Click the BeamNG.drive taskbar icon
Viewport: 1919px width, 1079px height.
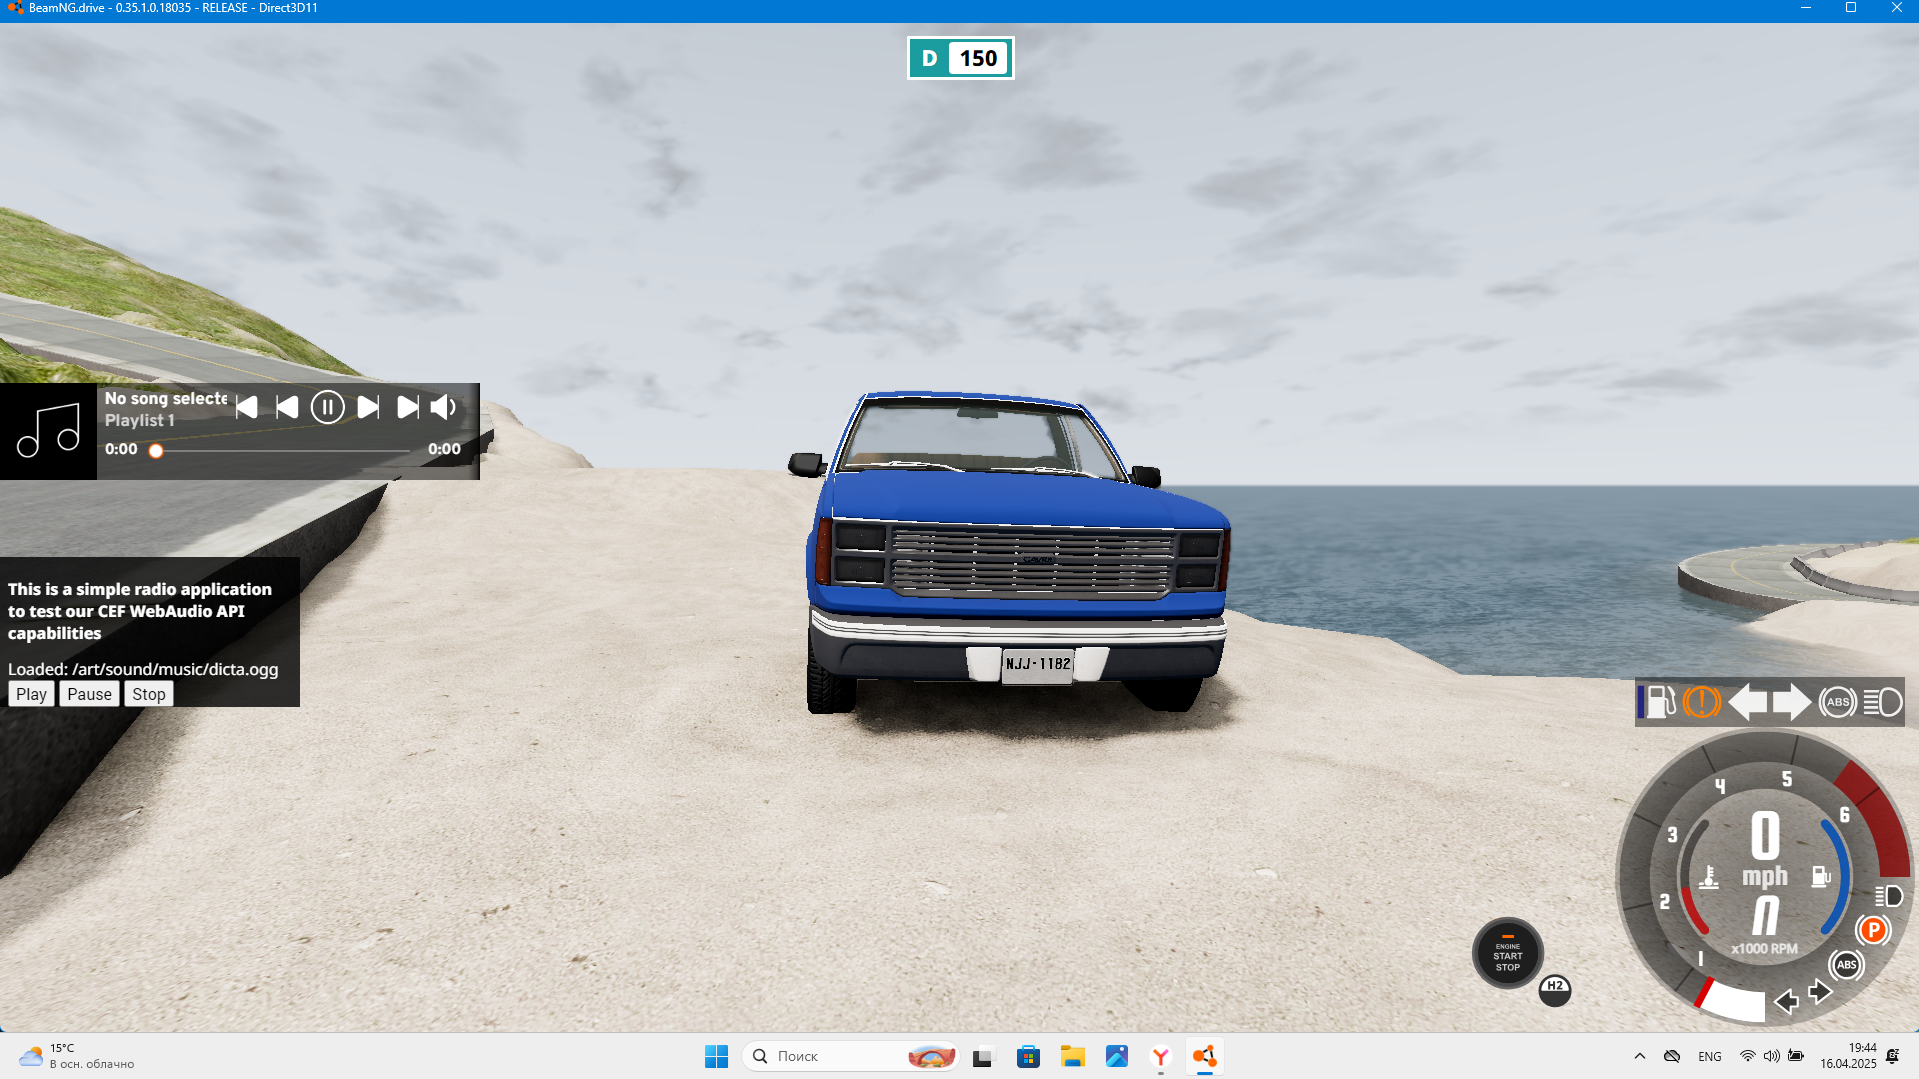tap(1204, 1056)
